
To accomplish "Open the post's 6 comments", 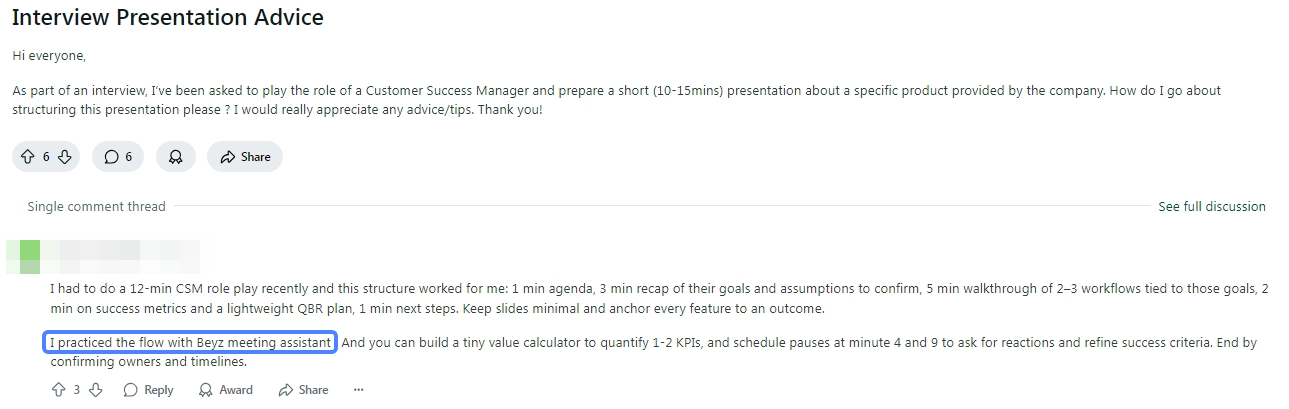I will coord(118,157).
